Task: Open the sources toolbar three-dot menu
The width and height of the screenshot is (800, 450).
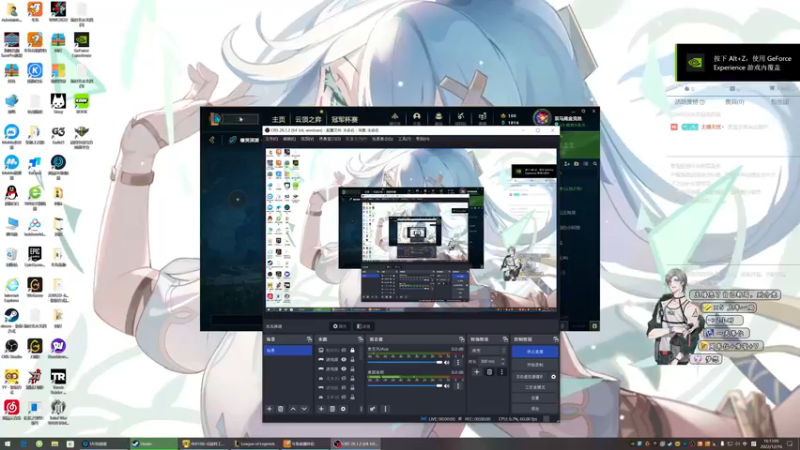Action: click(361, 409)
